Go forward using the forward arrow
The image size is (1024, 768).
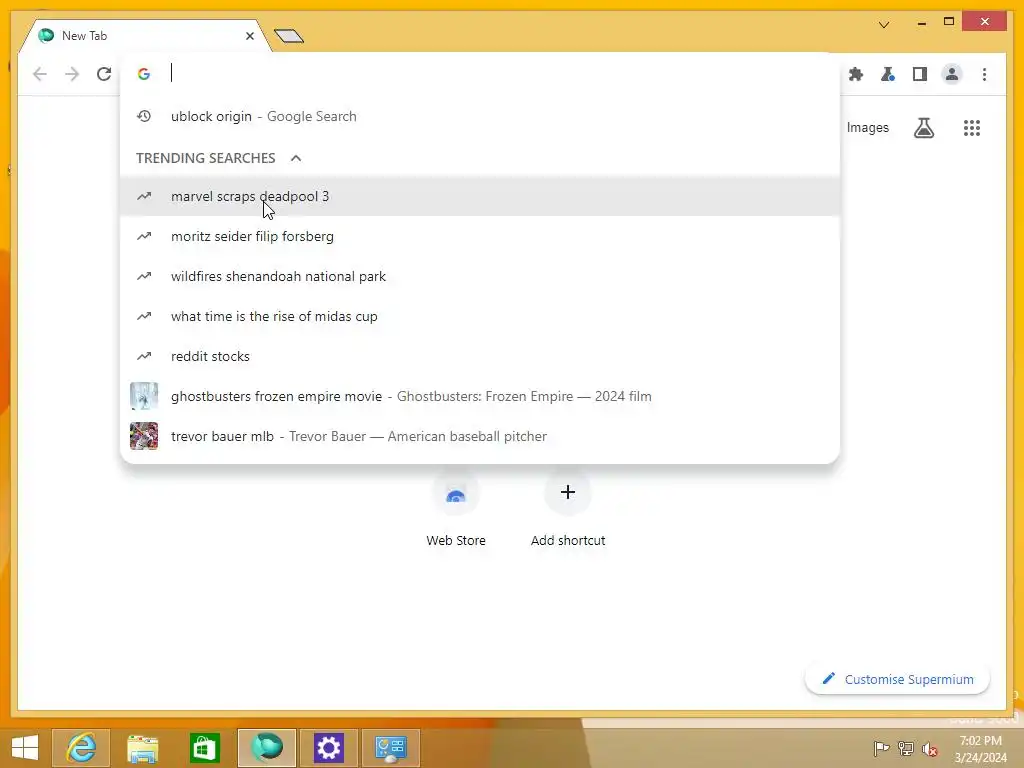(x=72, y=74)
